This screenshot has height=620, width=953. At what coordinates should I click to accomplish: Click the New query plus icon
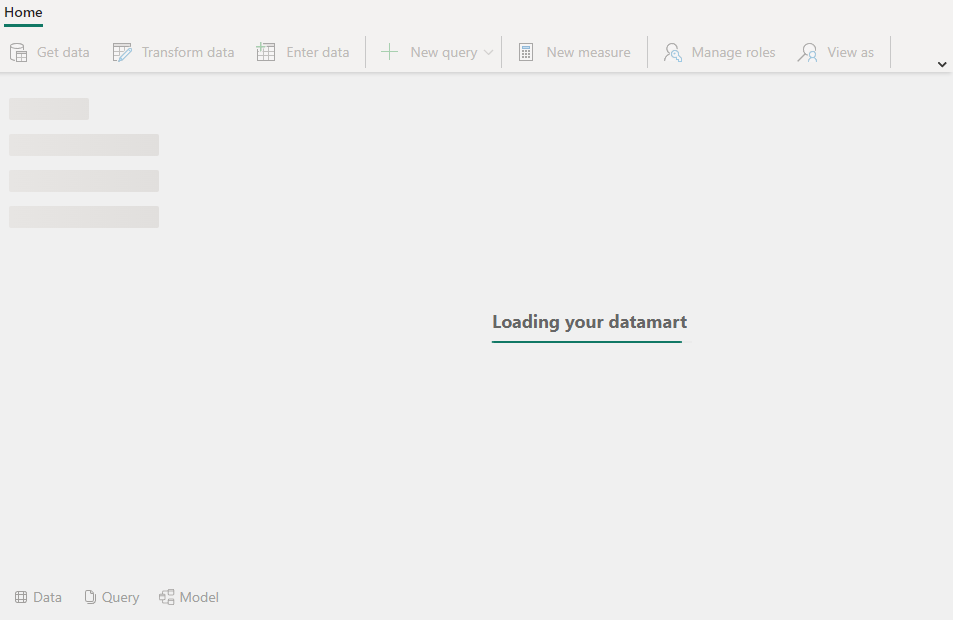[x=389, y=52]
